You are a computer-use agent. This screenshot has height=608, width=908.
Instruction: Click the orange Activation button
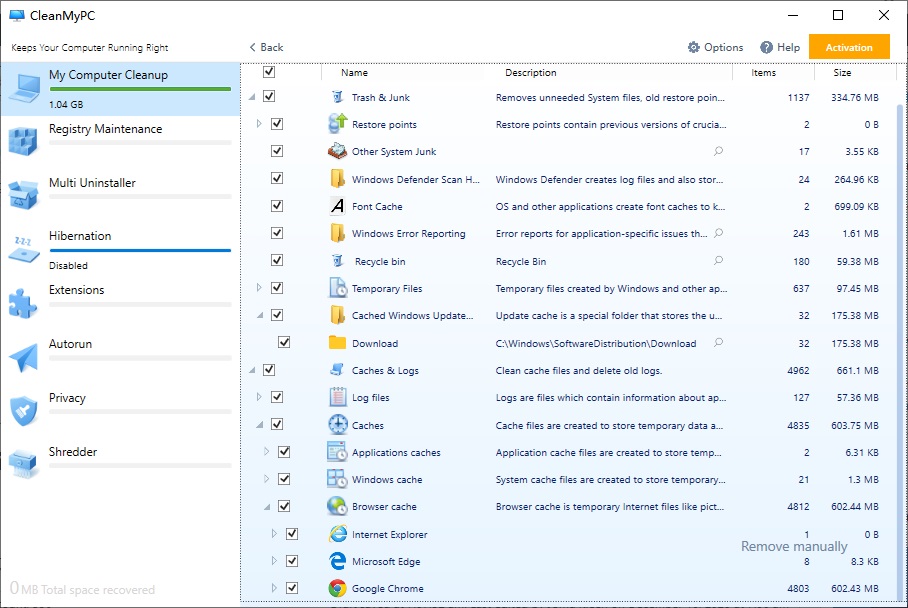tap(849, 47)
